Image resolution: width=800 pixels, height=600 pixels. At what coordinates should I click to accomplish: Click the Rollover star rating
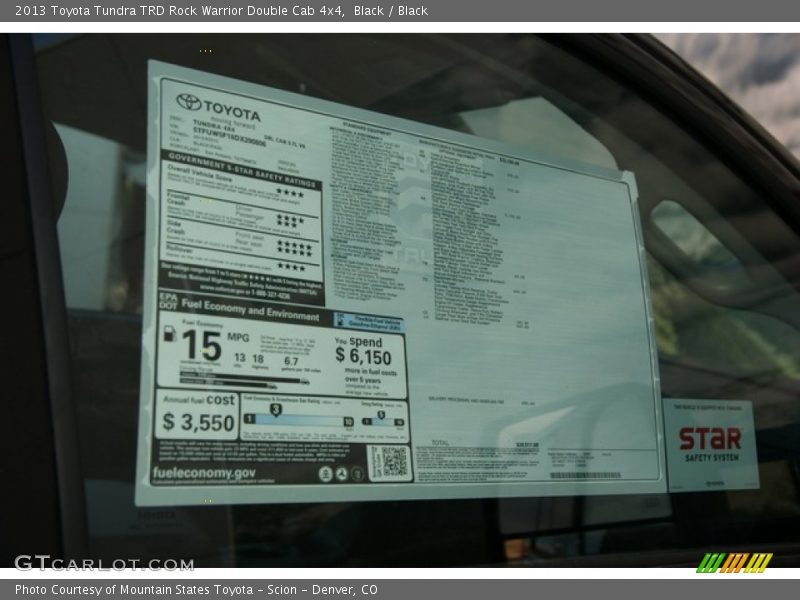tap(292, 267)
